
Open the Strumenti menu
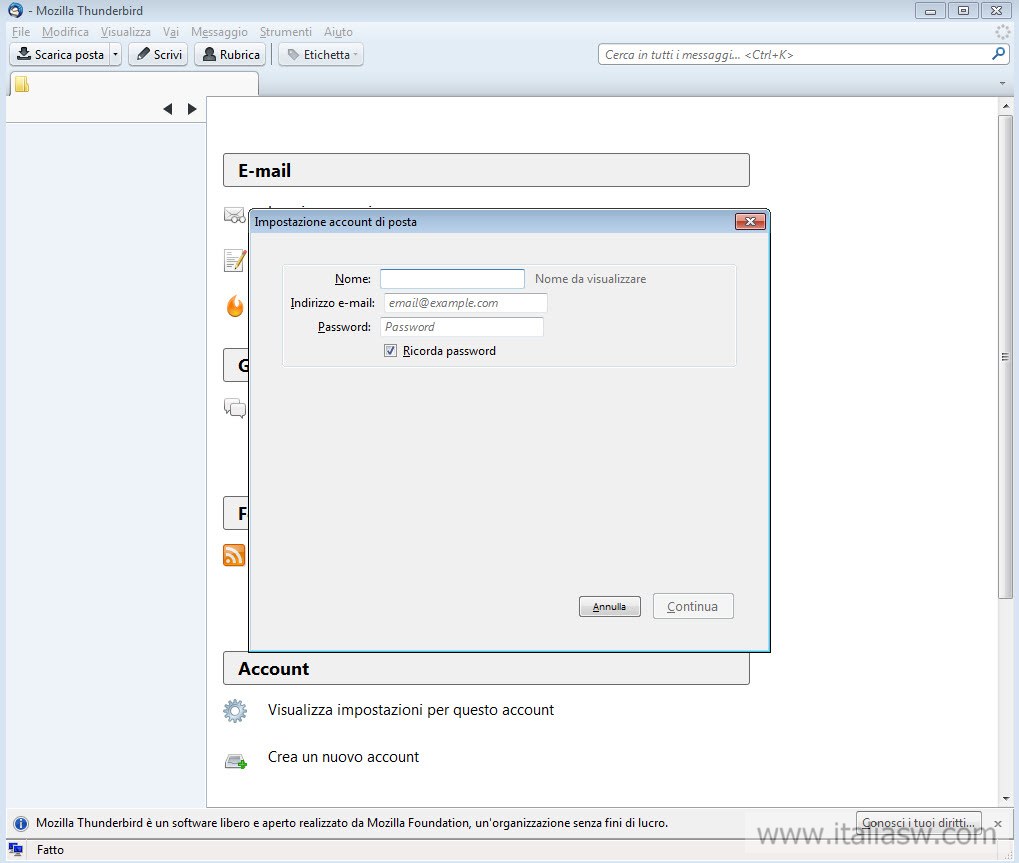(285, 32)
